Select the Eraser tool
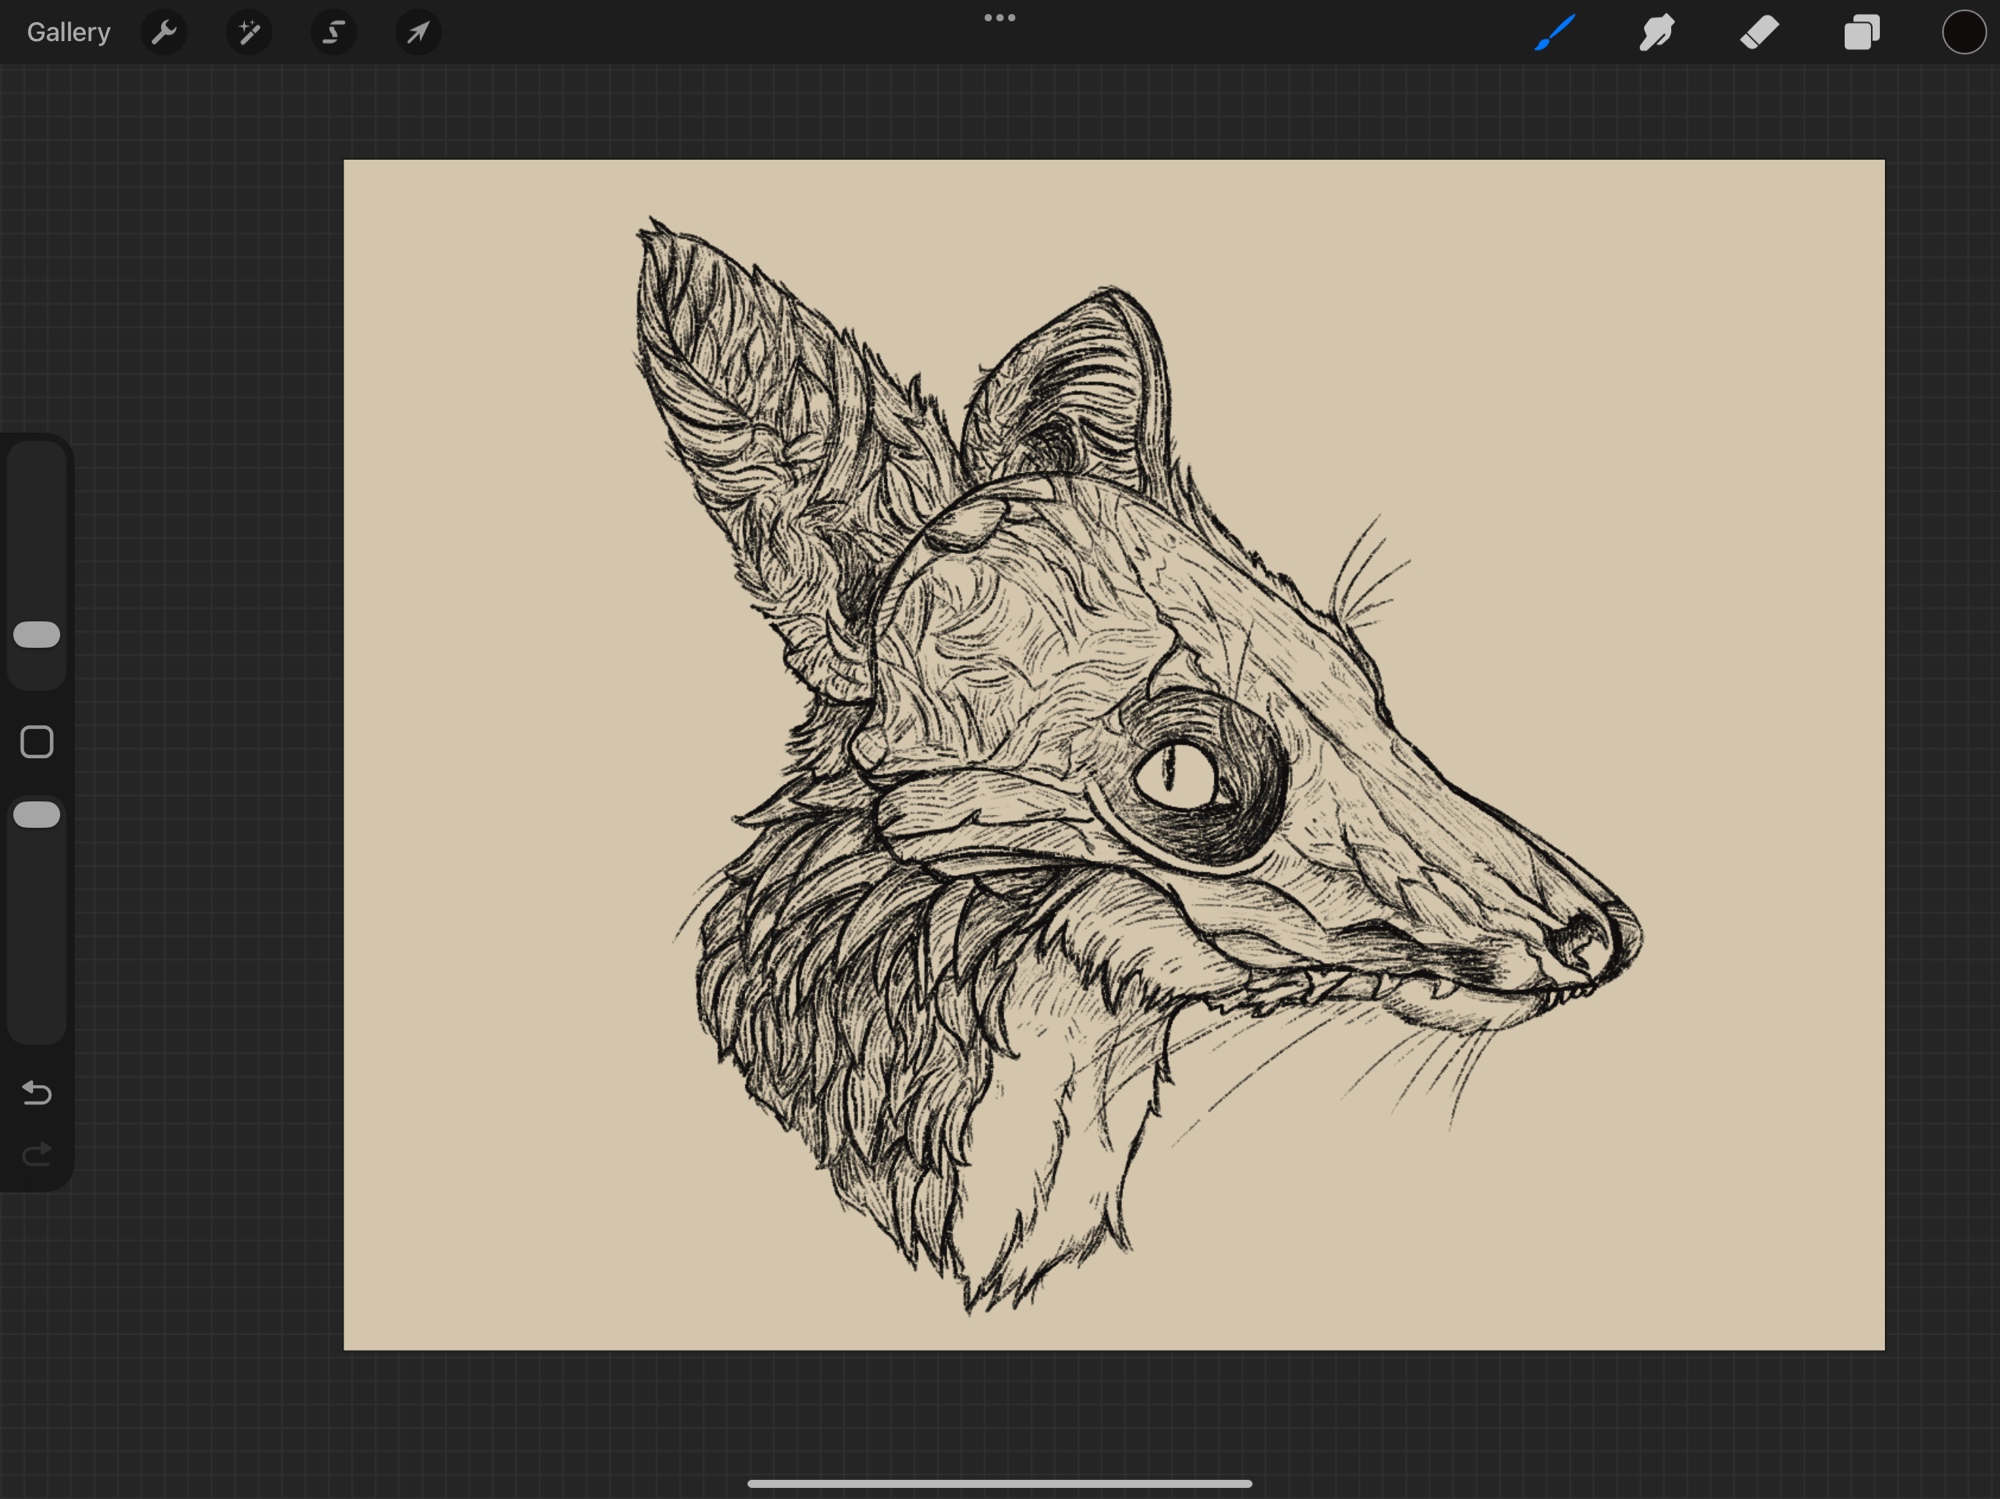Screen dimensions: 2000x1499 pos(1759,33)
